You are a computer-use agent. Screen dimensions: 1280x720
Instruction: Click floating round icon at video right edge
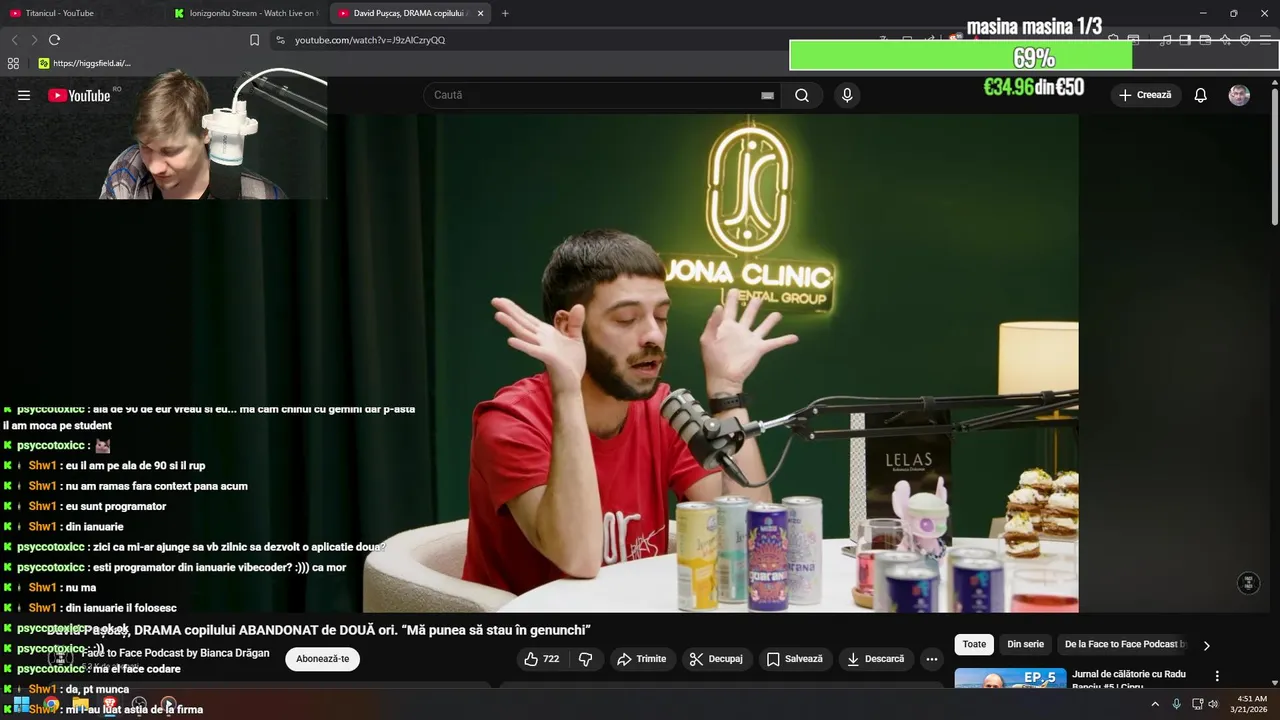[x=1248, y=583]
